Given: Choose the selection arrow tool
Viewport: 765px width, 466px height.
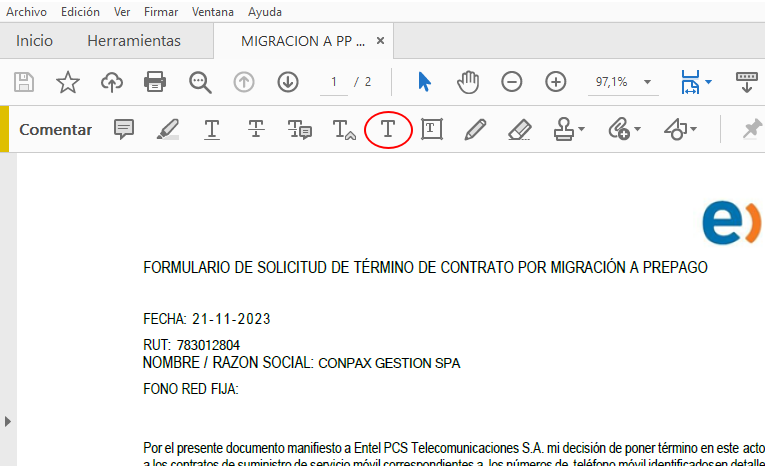Looking at the screenshot, I should pos(424,82).
